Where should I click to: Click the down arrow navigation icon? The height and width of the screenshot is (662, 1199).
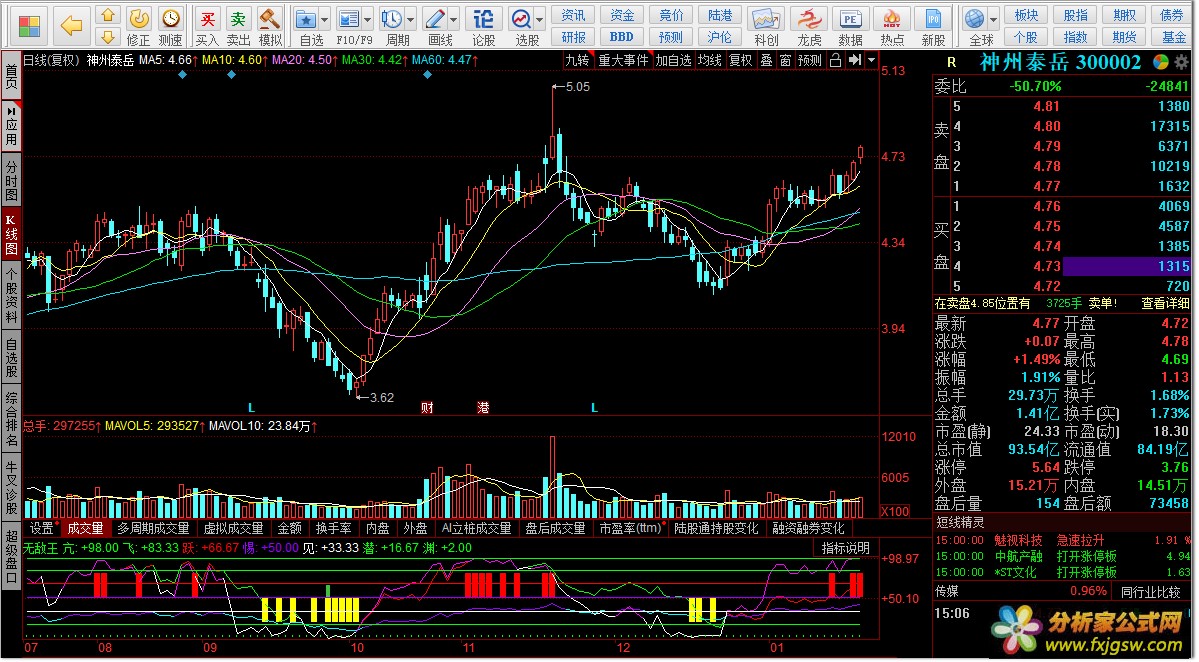click(108, 37)
